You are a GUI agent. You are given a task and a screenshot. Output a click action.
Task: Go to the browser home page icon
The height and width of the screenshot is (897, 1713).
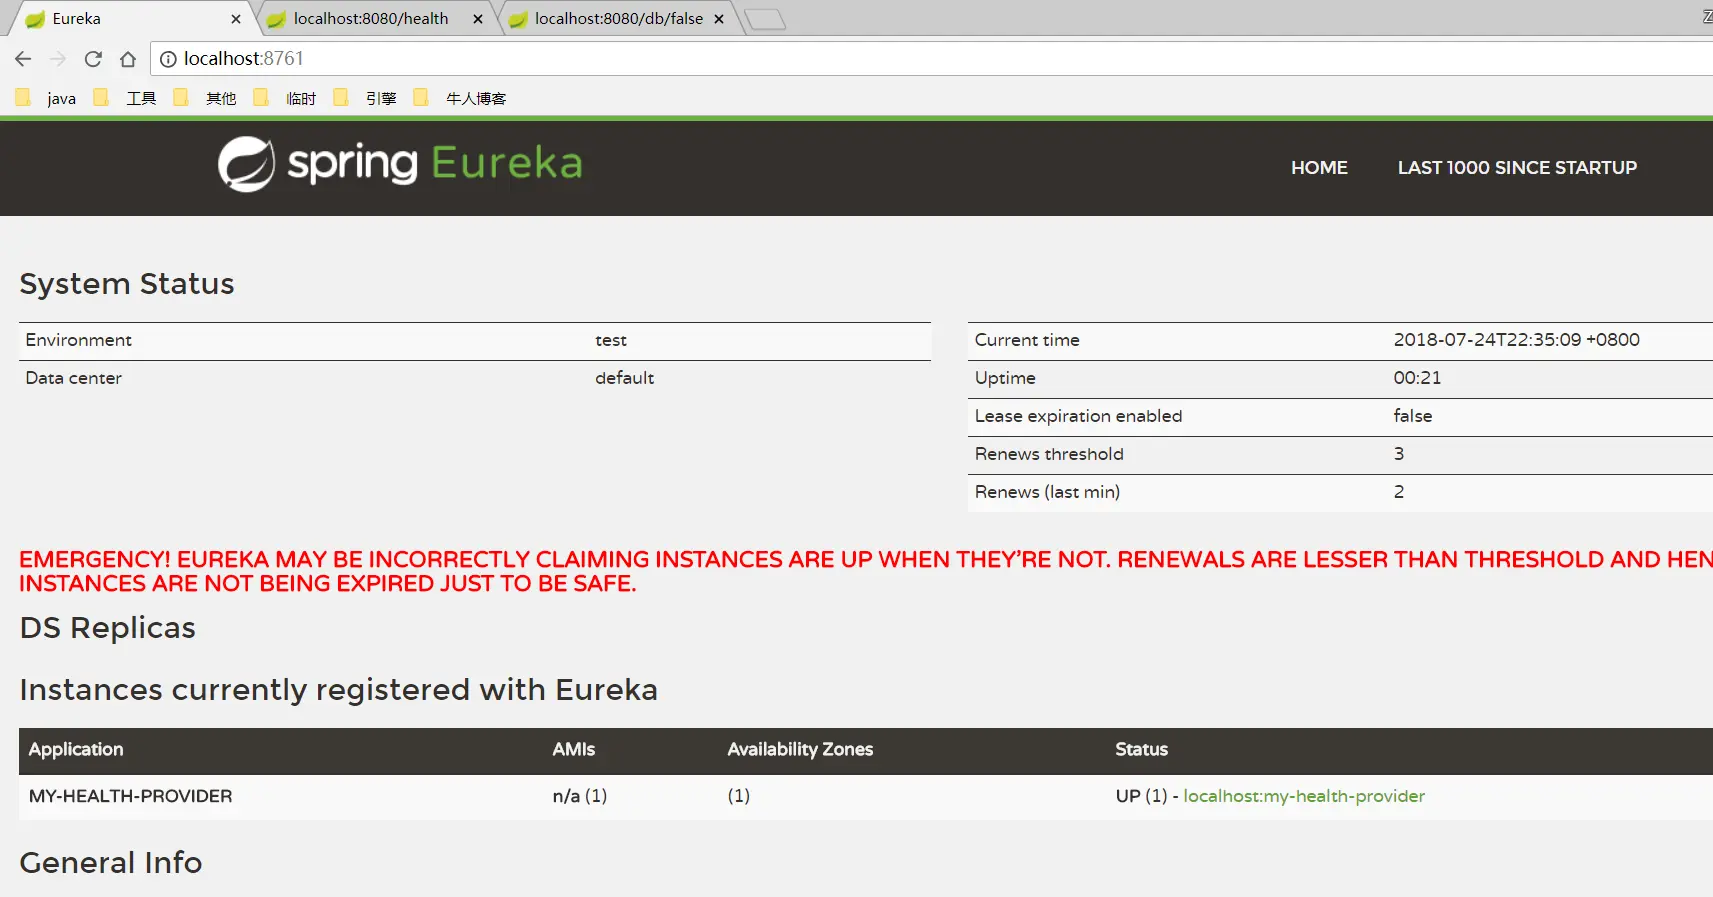pyautogui.click(x=128, y=59)
